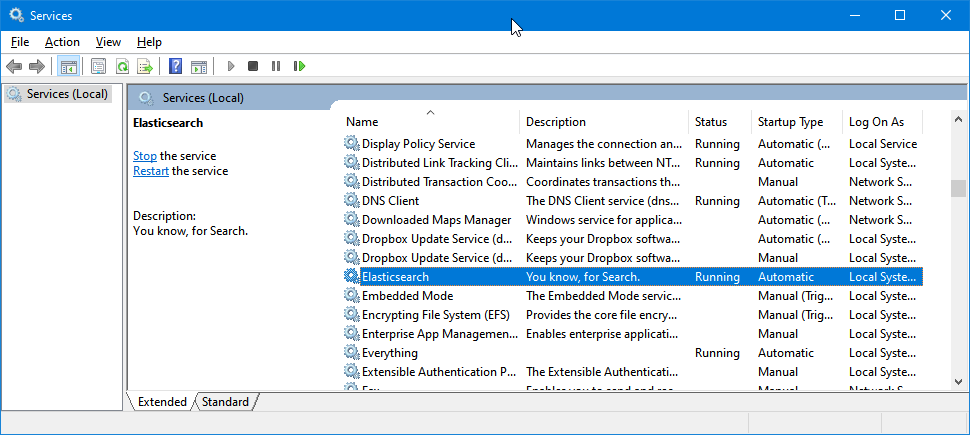Click gear icon beside Encrypting File System
The width and height of the screenshot is (970, 435).
(351, 315)
